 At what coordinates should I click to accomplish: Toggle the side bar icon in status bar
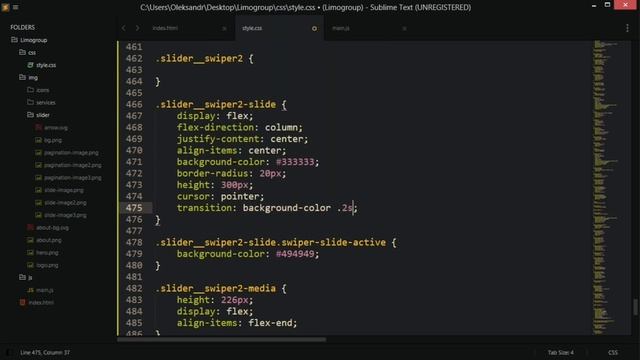point(7,352)
